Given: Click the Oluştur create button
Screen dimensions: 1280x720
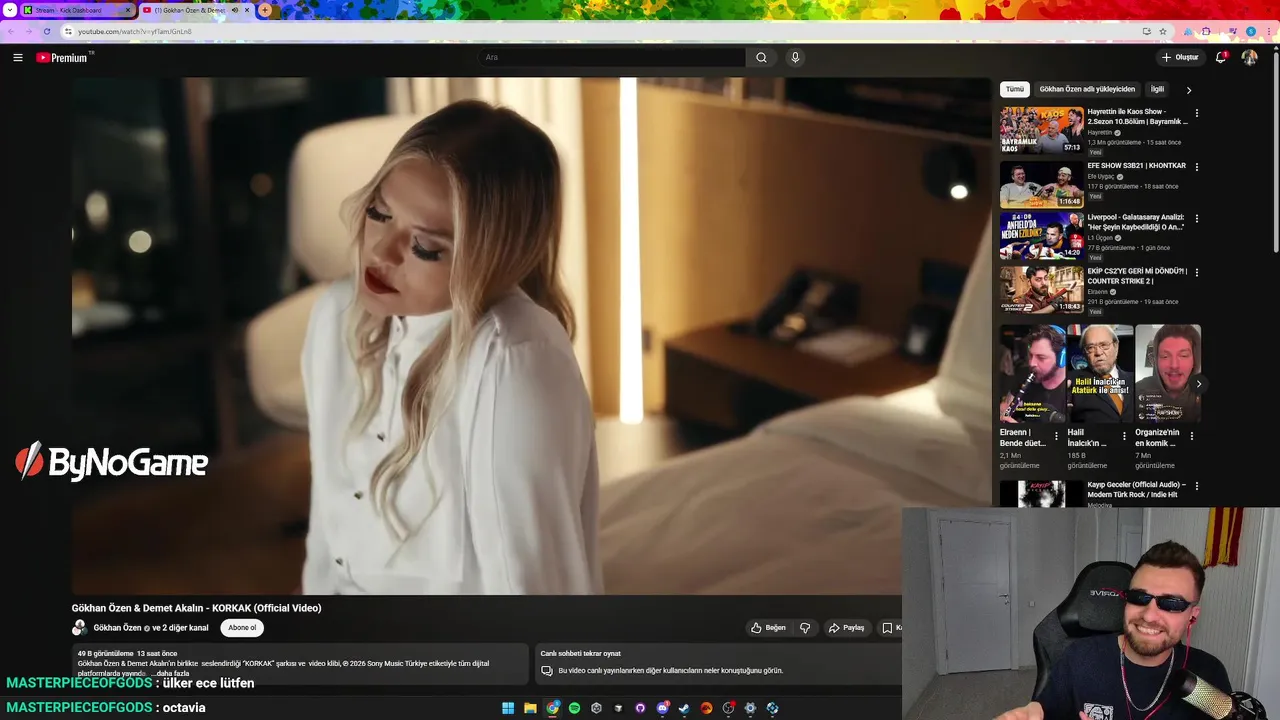Looking at the screenshot, I should (x=1179, y=58).
